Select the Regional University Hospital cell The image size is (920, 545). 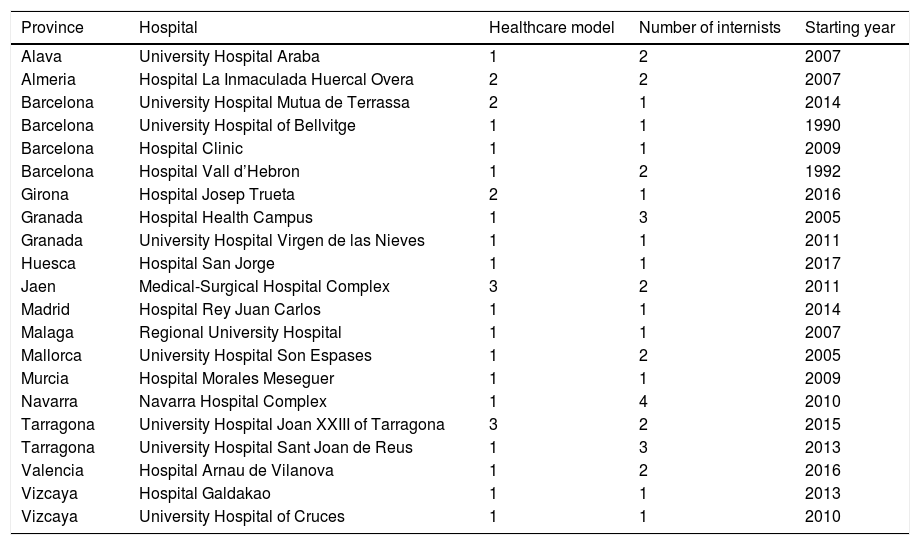coord(240,332)
